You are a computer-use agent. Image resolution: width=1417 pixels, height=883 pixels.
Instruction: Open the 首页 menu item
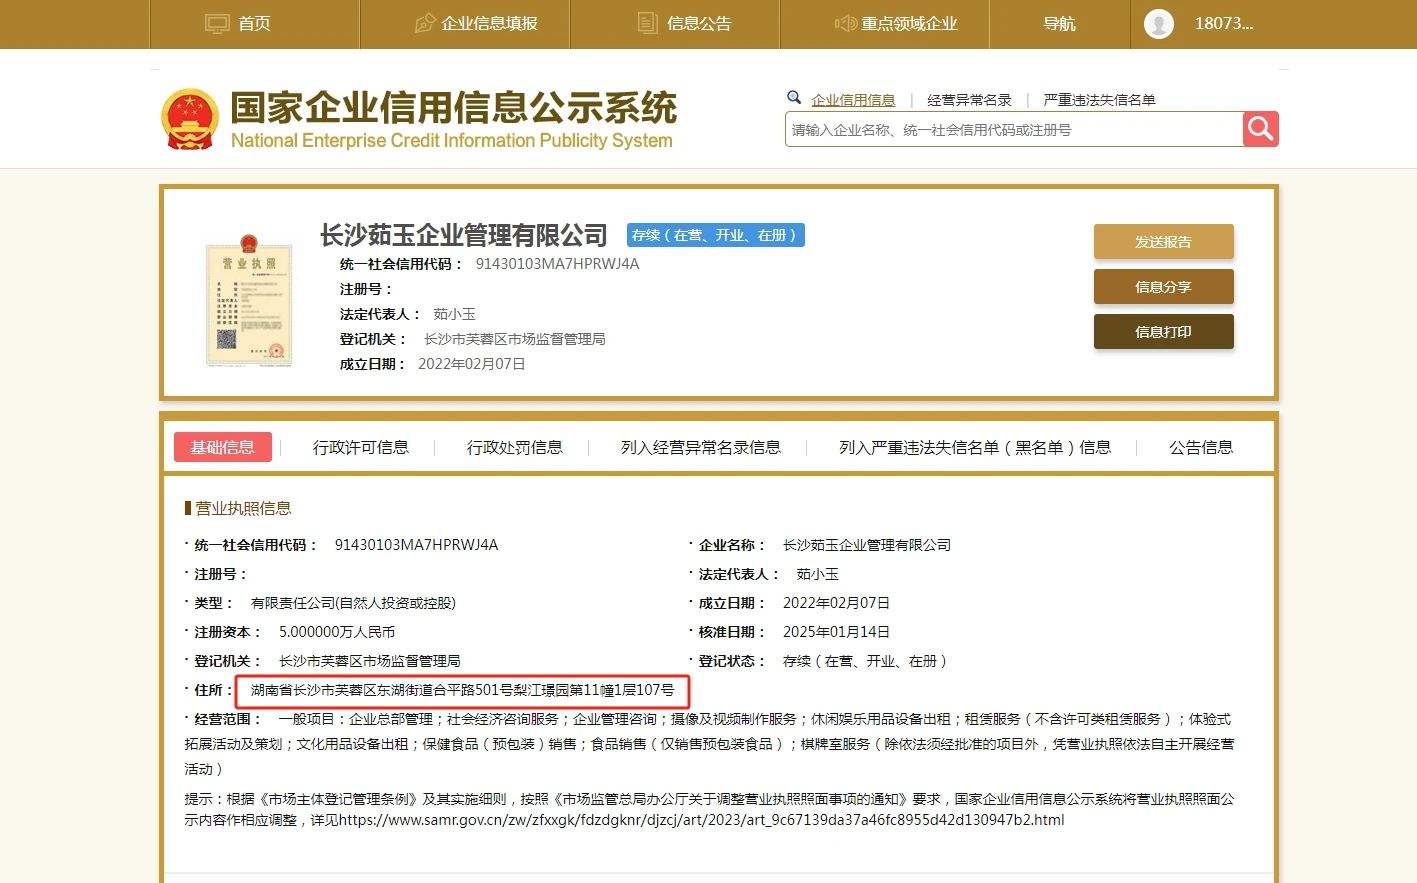click(254, 23)
